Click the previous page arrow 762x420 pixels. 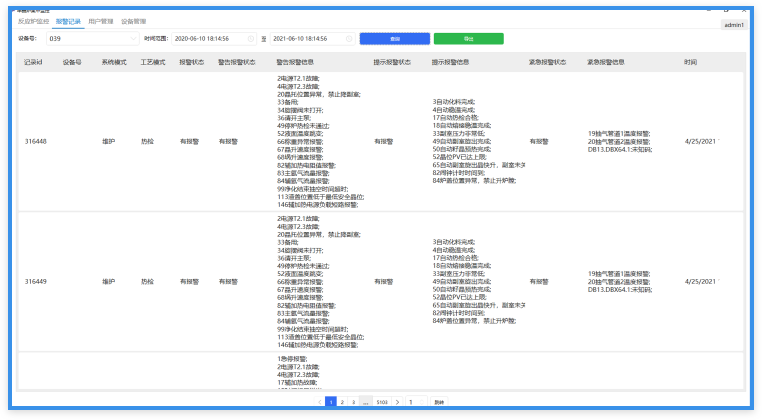pyautogui.click(x=320, y=401)
